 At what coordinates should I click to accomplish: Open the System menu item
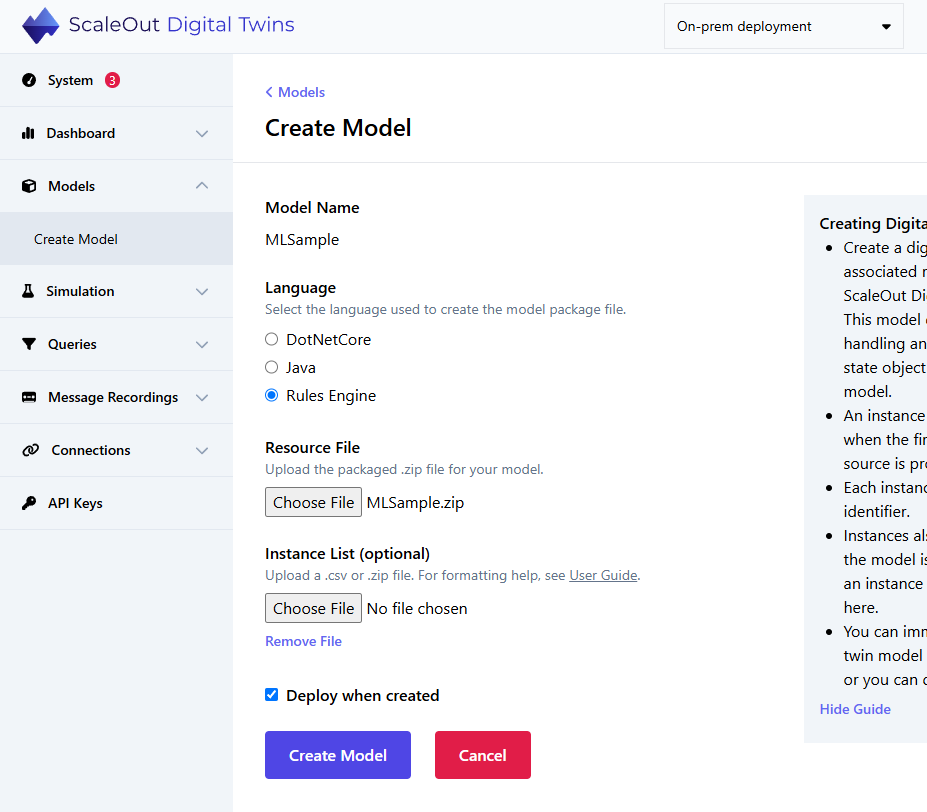[x=116, y=80]
